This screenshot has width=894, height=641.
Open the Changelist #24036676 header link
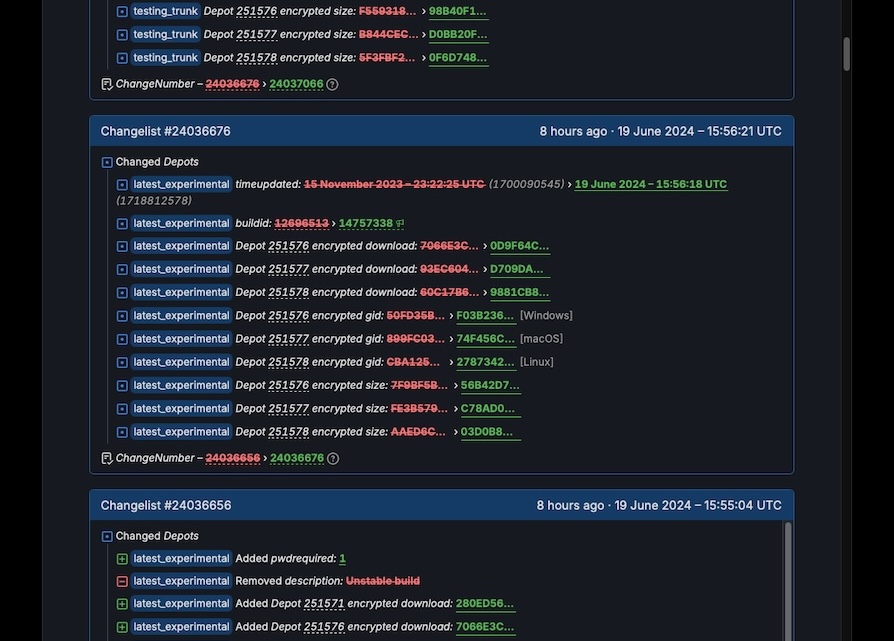click(x=165, y=131)
